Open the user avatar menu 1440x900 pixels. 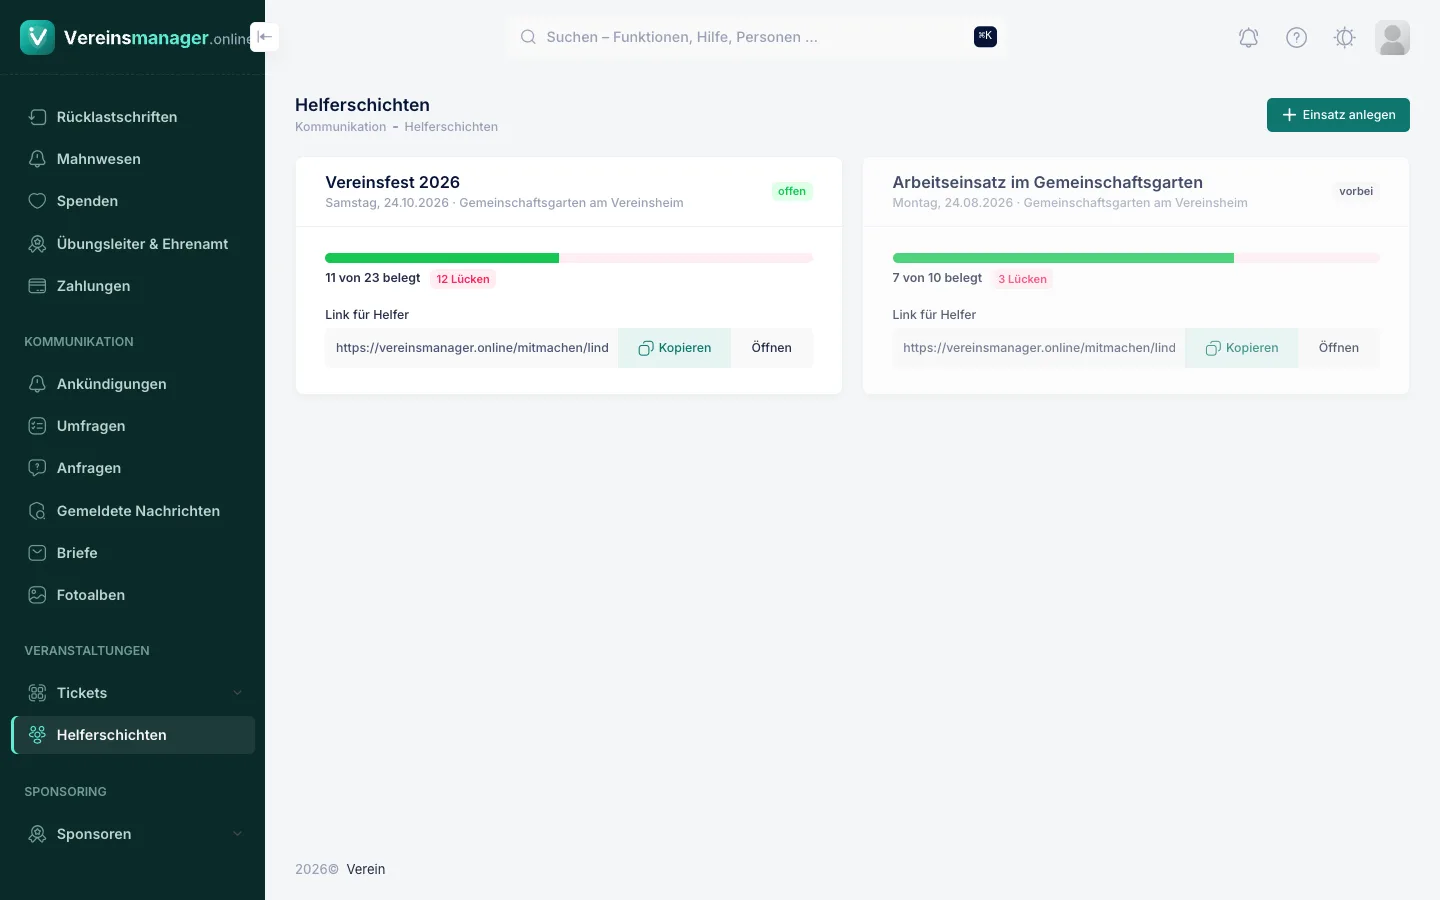point(1392,38)
